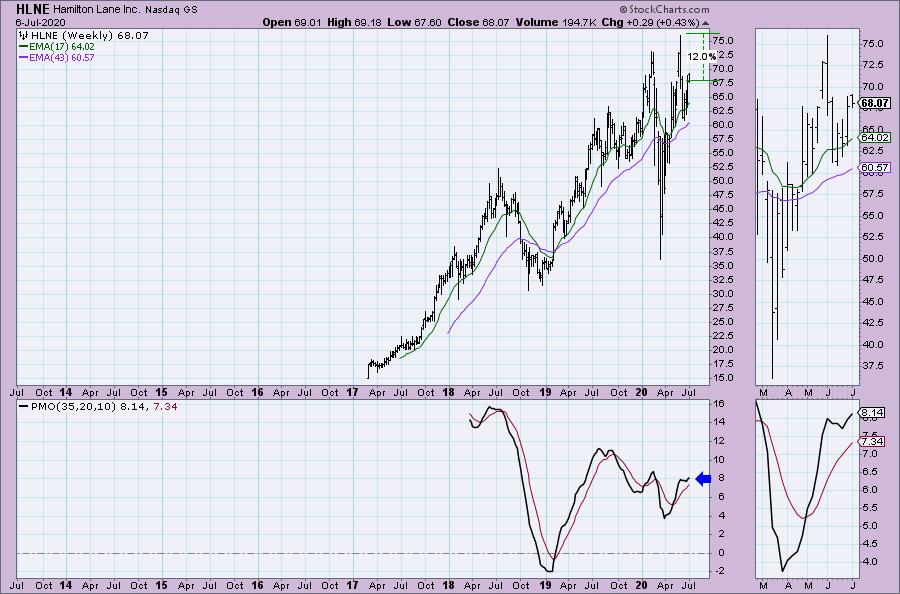900x594 pixels.
Task: Click the Nasdaq GS exchange label
Action: point(171,10)
